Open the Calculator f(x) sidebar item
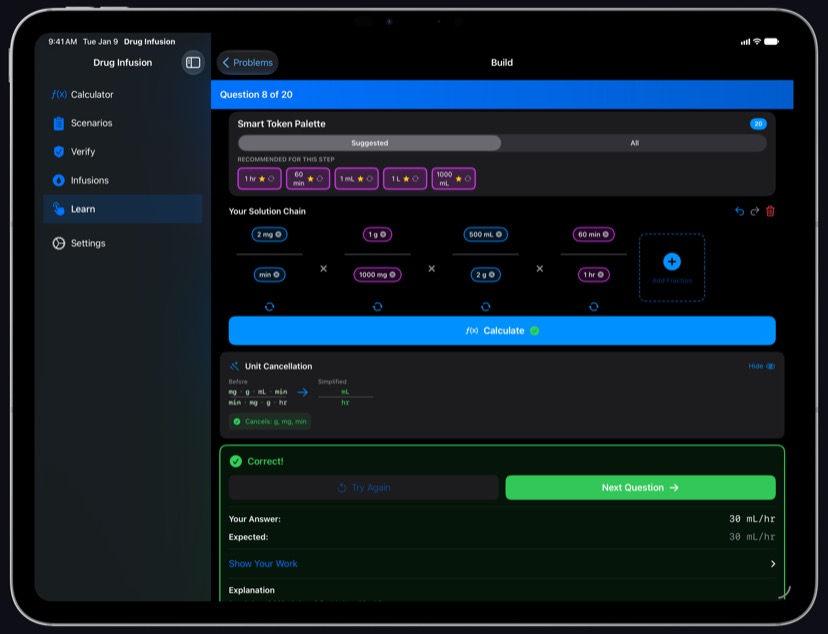This screenshot has width=828, height=634. (123, 94)
